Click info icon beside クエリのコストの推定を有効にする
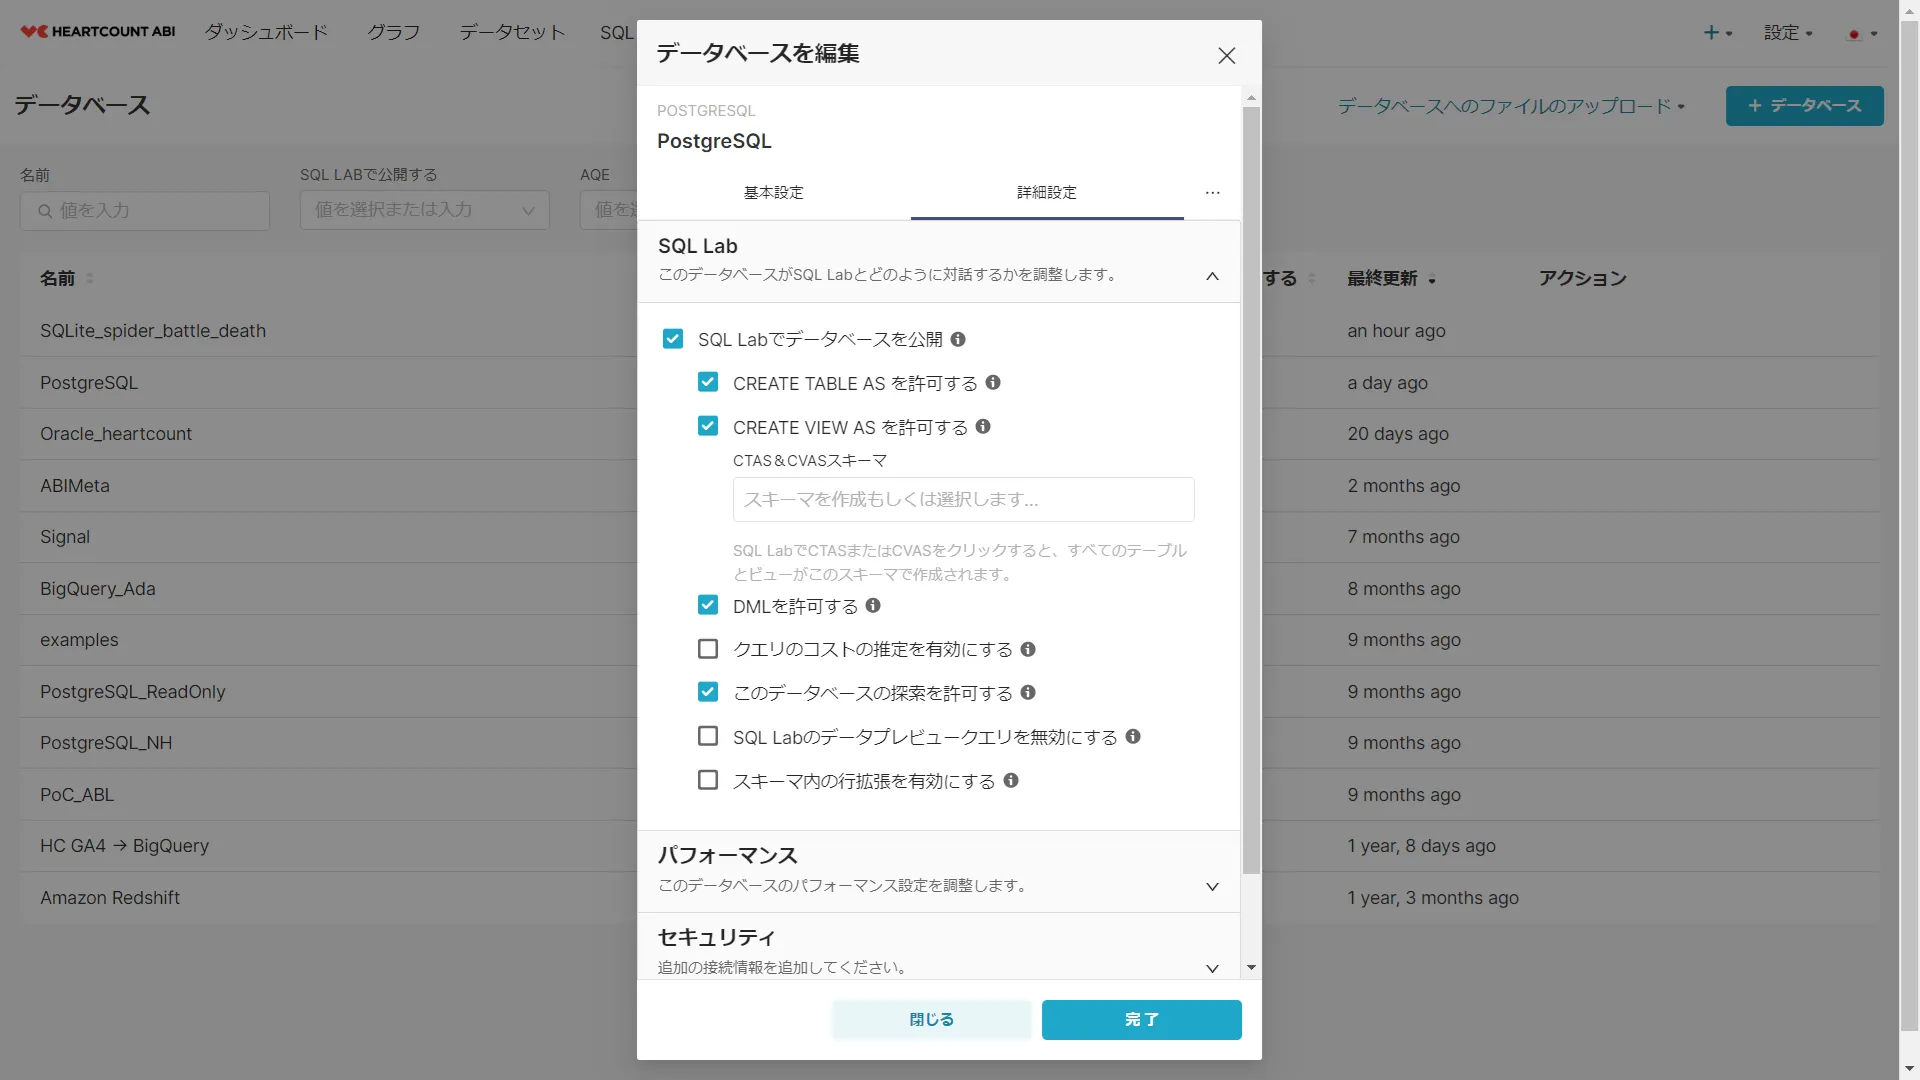 coord(1028,649)
